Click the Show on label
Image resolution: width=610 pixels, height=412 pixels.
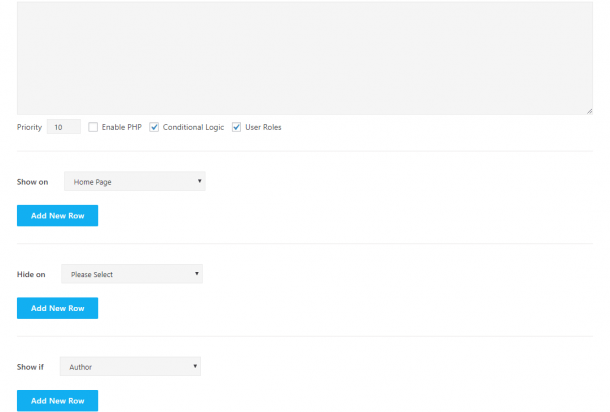32,183
